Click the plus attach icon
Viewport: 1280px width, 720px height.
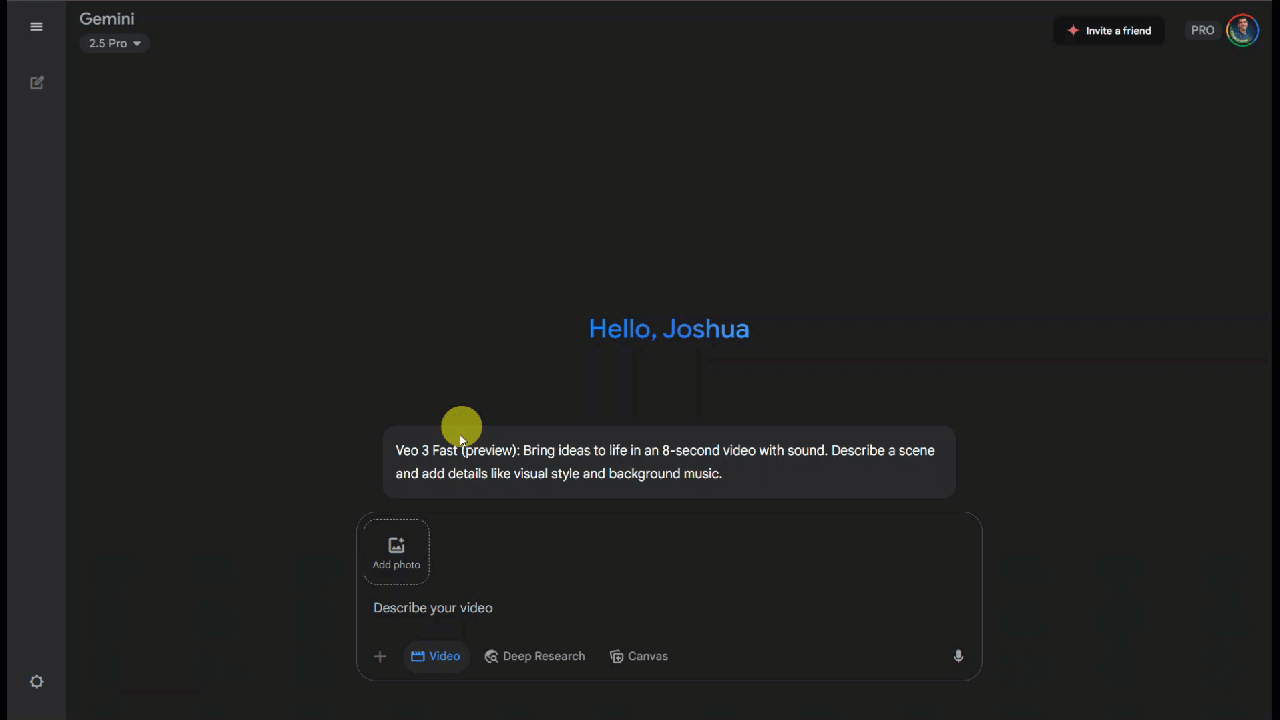point(380,657)
